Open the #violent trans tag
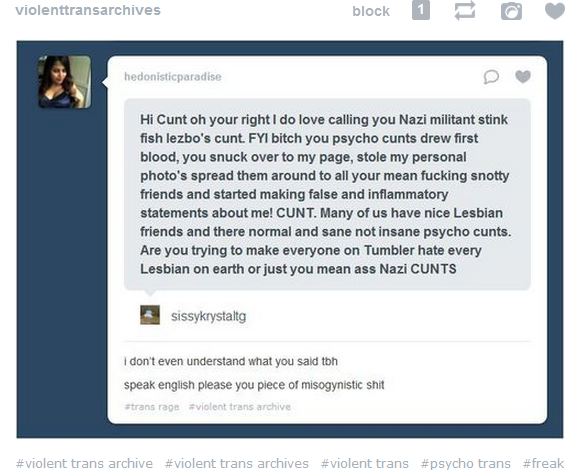 (365, 463)
